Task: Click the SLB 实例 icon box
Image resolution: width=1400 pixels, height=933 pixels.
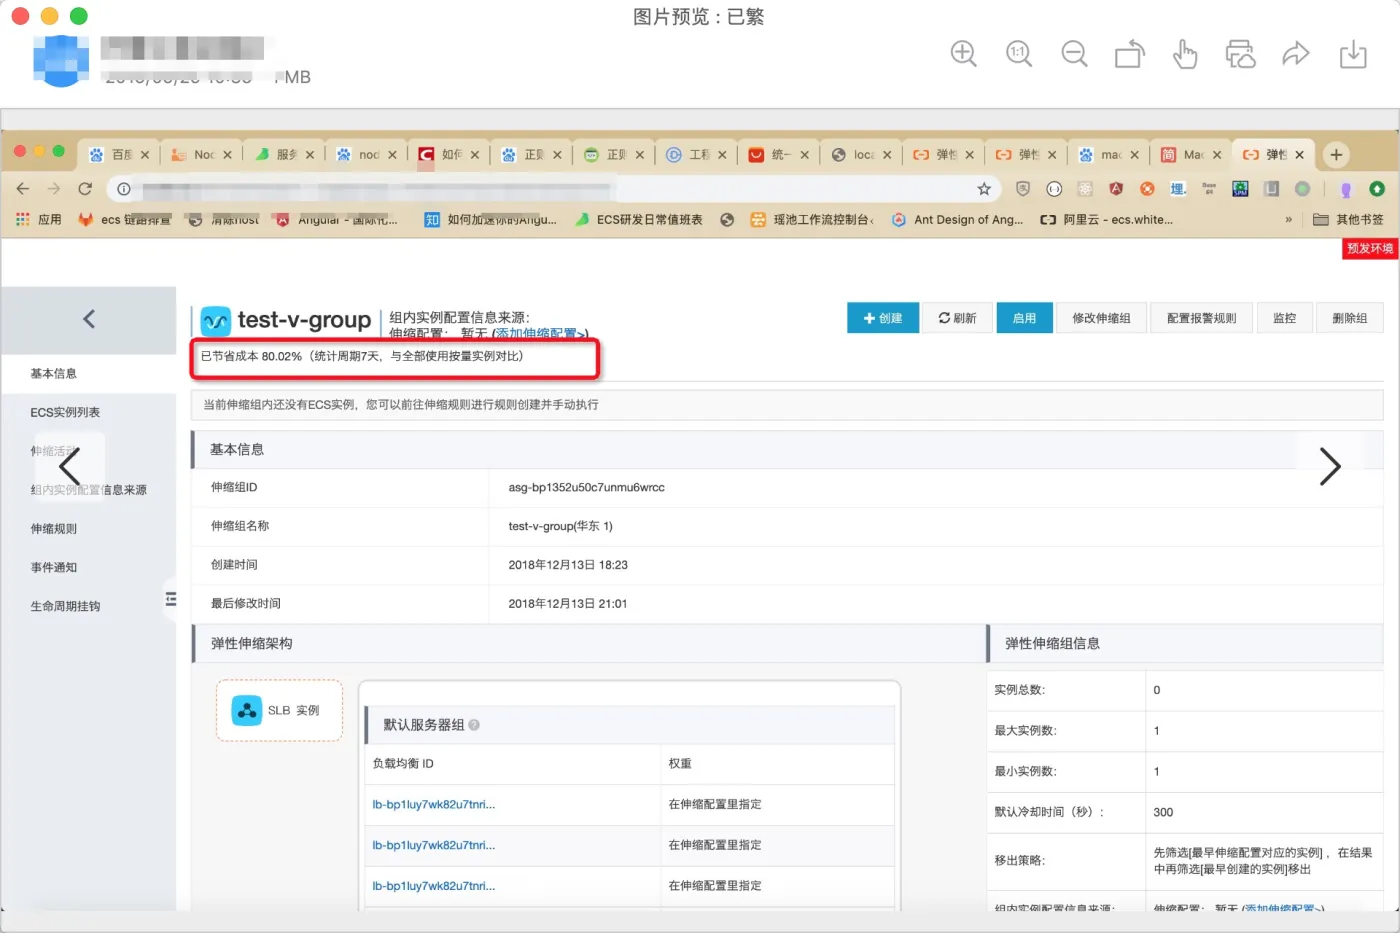Action: [279, 711]
